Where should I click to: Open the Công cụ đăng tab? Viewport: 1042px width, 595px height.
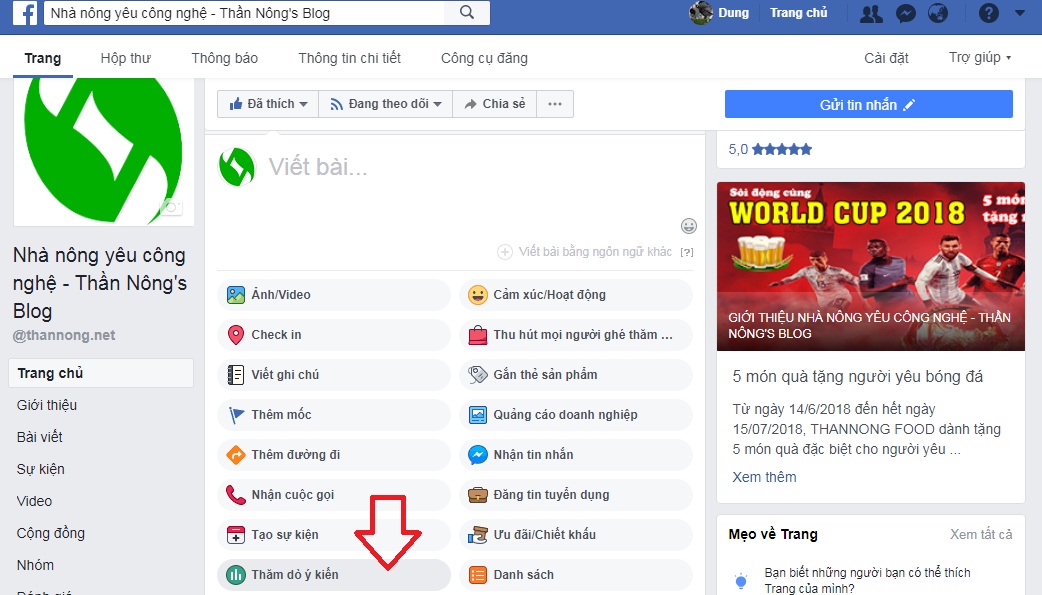(x=484, y=58)
